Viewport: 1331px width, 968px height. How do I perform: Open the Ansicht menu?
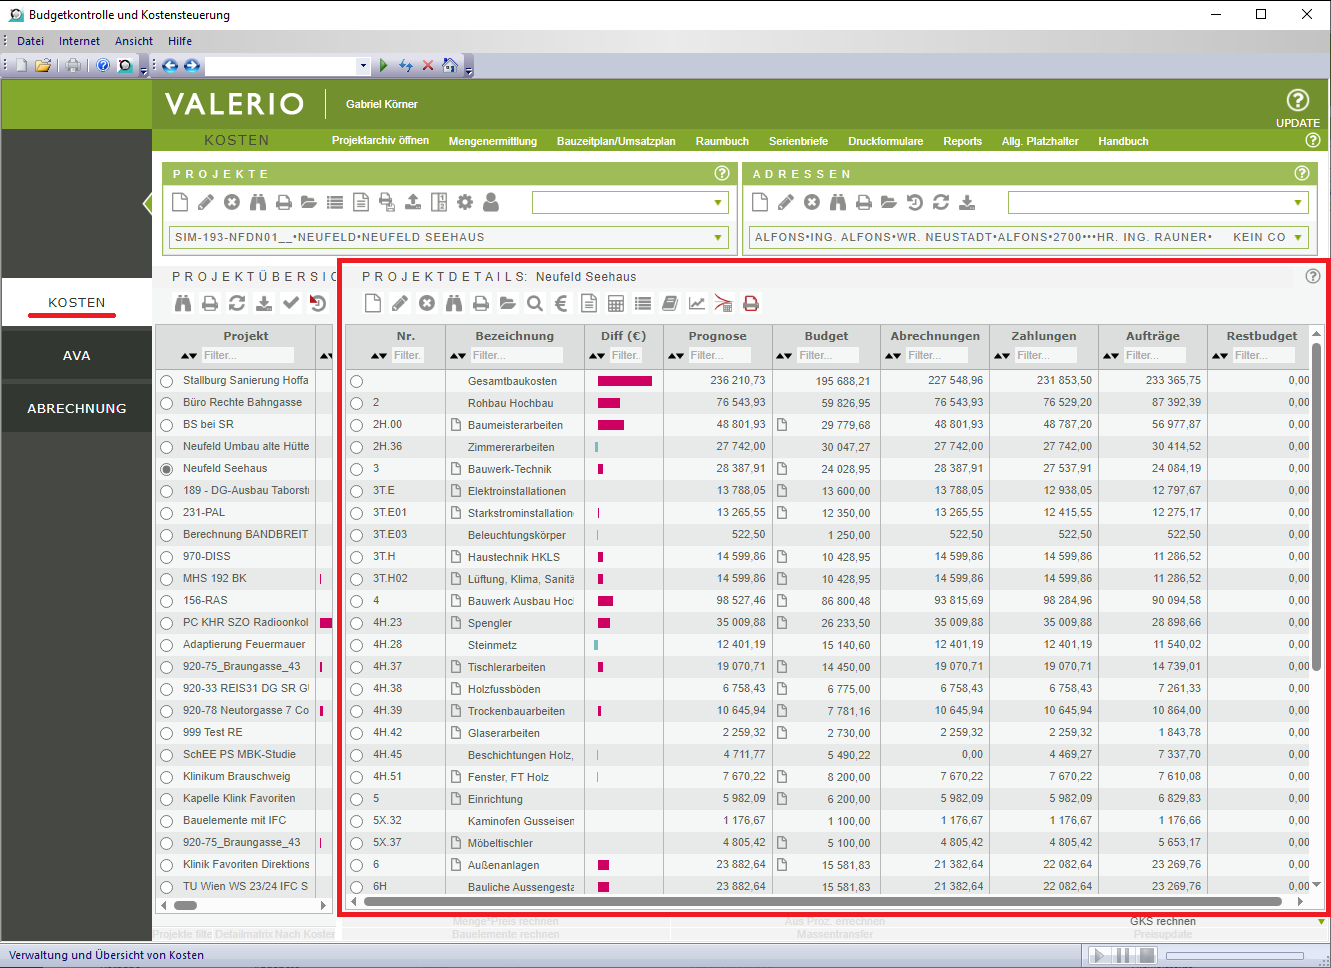tap(134, 41)
